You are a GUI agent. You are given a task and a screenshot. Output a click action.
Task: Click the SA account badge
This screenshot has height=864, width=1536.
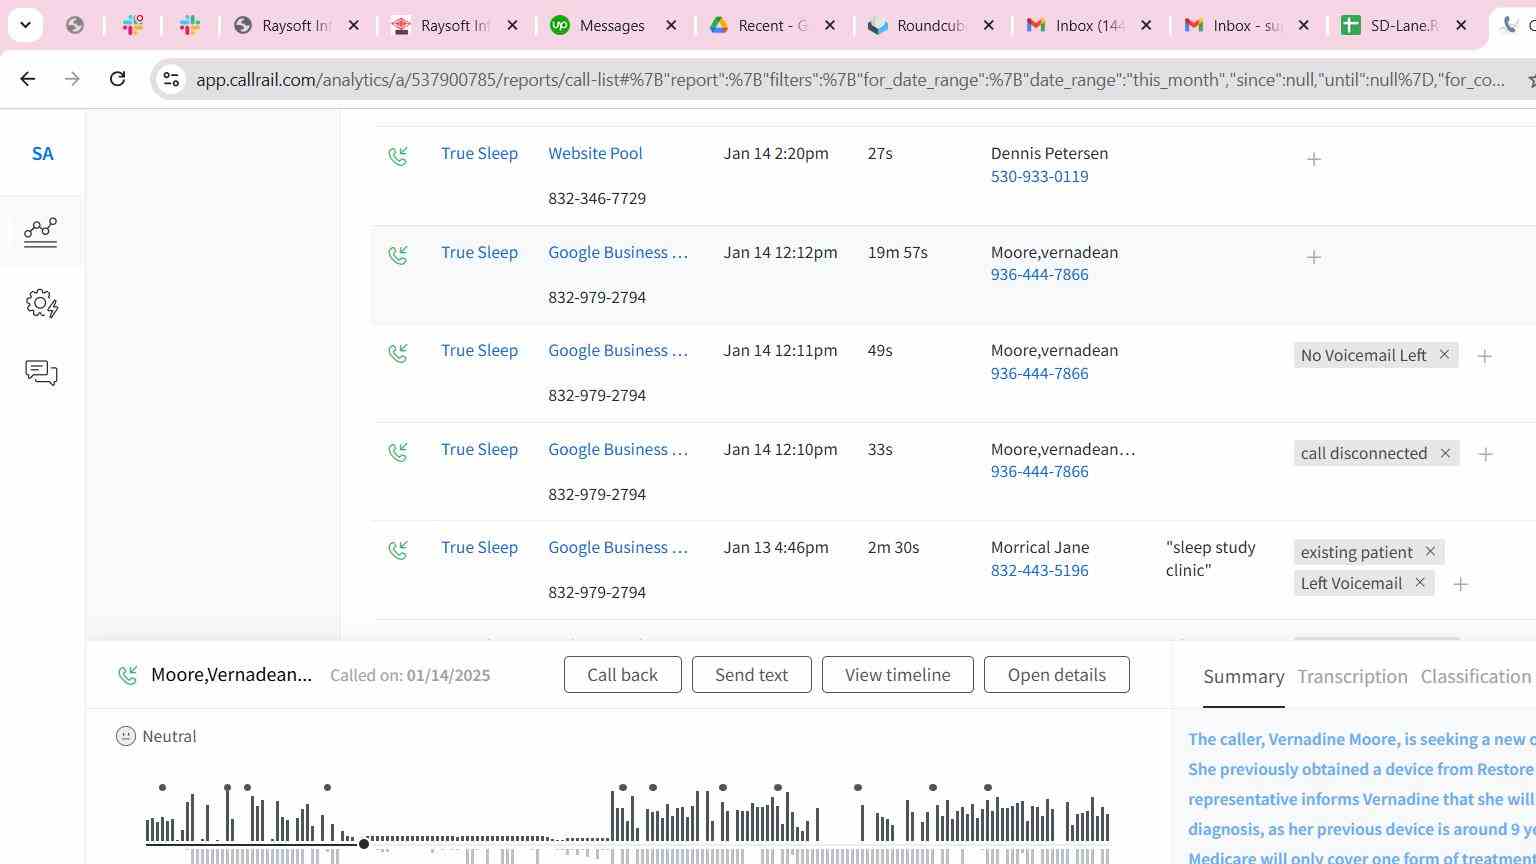coord(42,154)
